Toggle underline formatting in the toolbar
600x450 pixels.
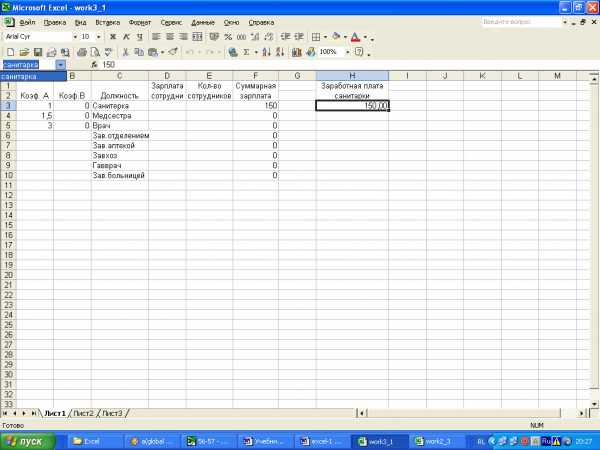[x=140, y=37]
